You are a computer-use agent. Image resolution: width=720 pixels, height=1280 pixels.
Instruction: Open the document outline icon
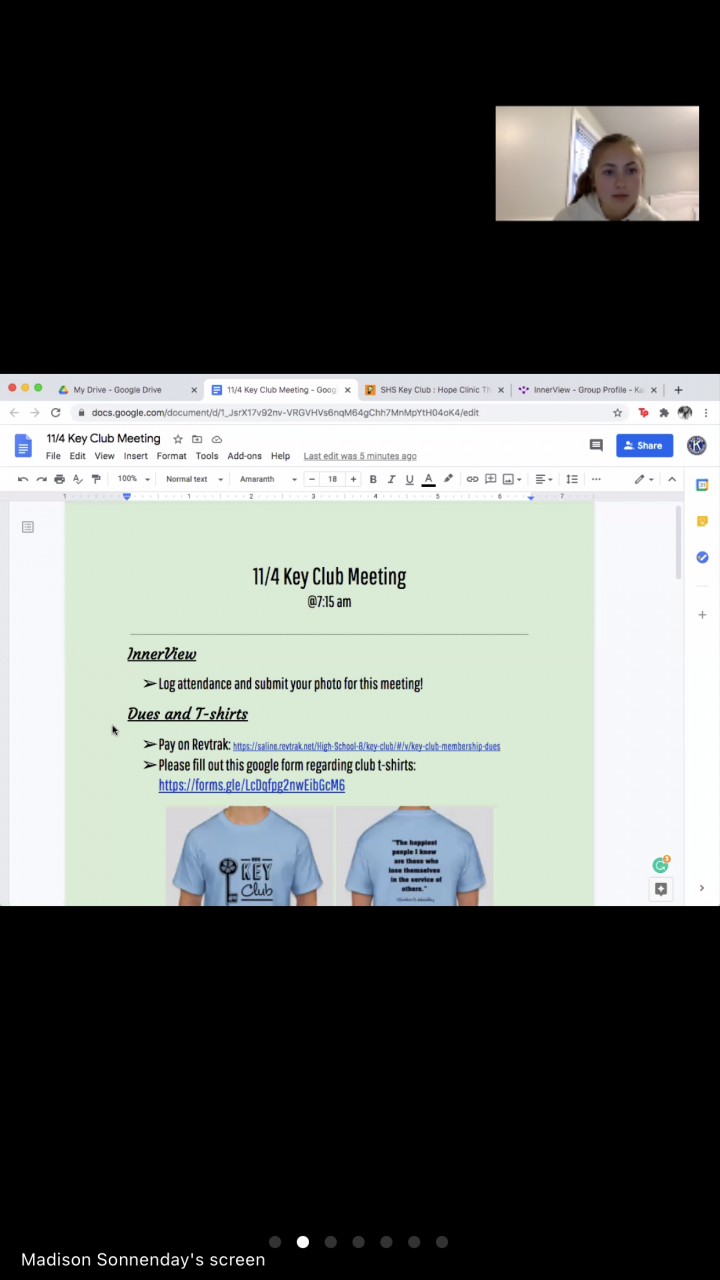(x=28, y=527)
